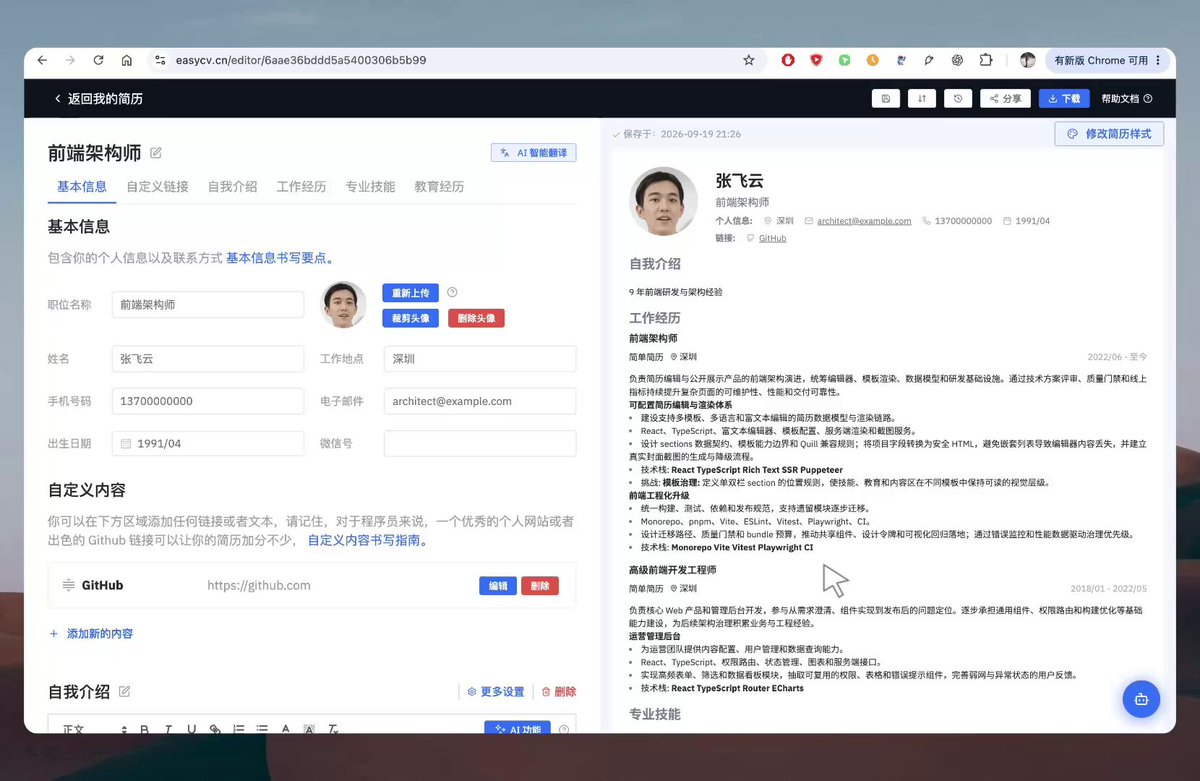
Task: Click the bullet list icon in the editor toolbar
Action: tap(262, 729)
